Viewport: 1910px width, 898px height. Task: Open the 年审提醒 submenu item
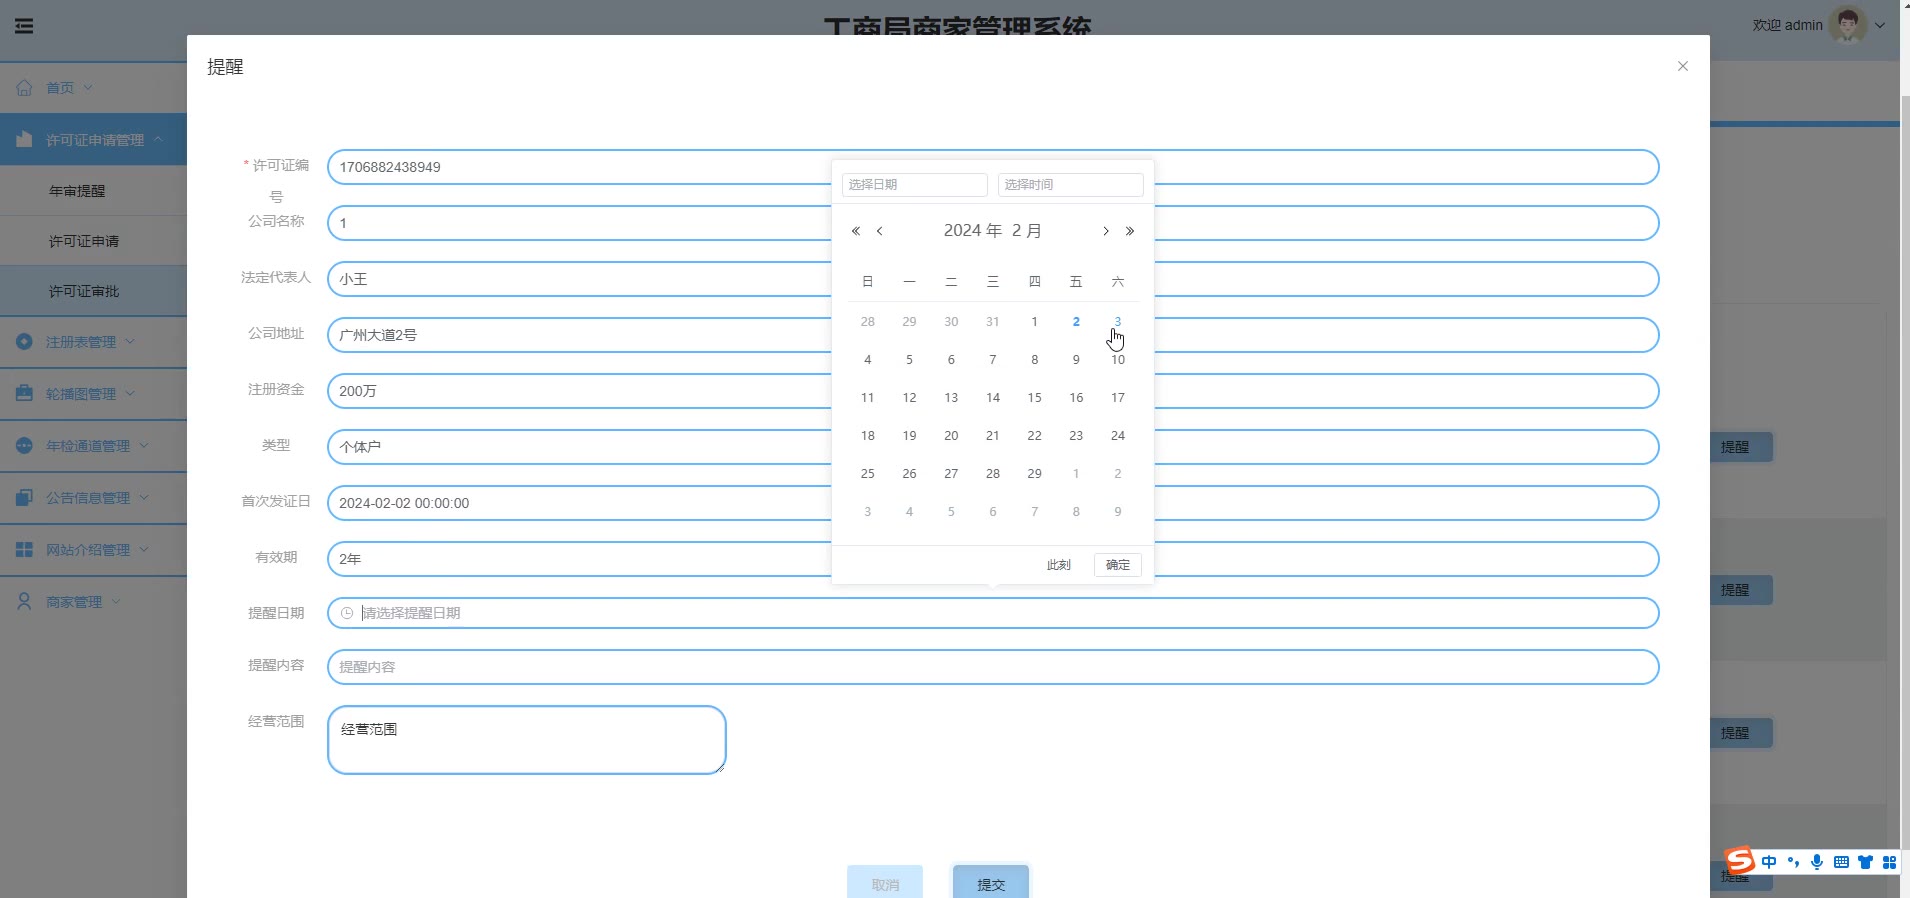(77, 191)
